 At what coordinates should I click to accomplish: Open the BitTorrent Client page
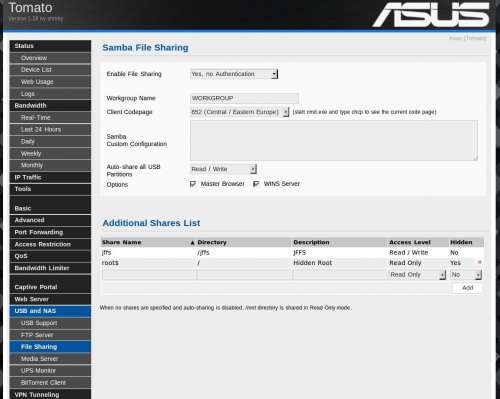click(50, 383)
